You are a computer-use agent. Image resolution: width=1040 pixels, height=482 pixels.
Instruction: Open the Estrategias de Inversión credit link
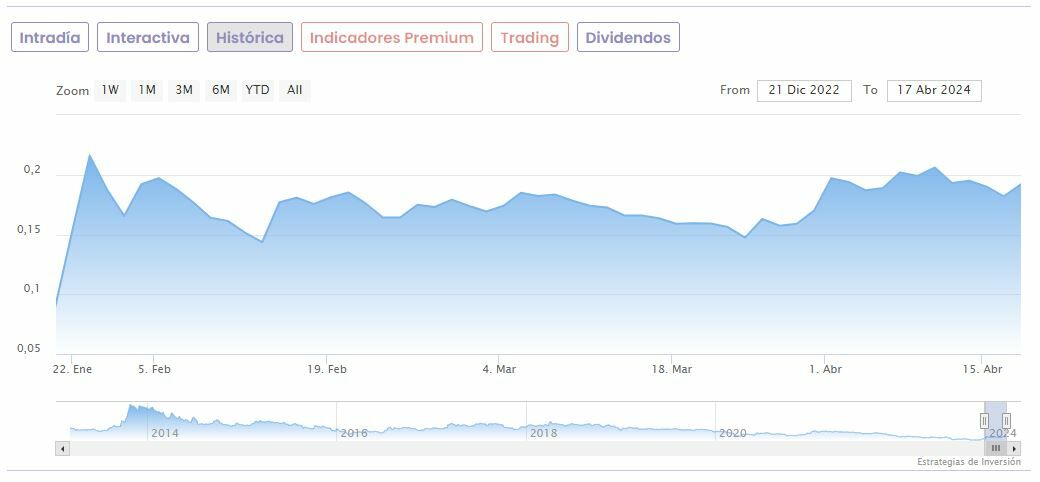tap(969, 462)
